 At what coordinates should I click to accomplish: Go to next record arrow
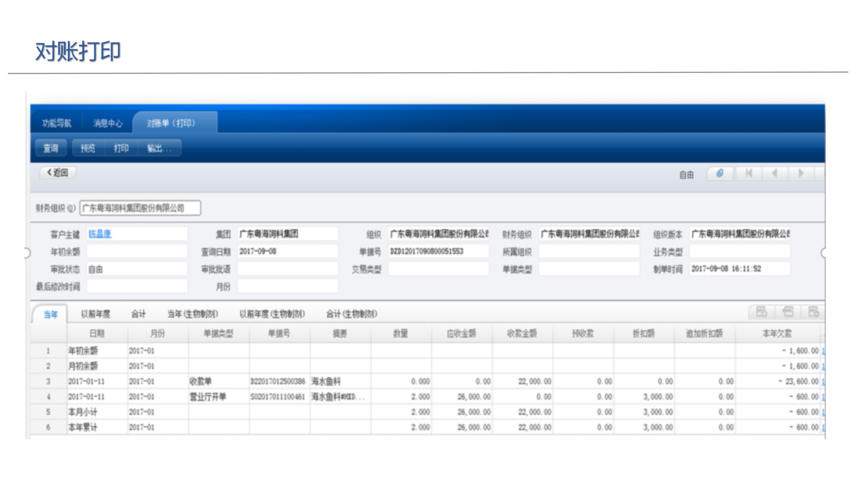[x=801, y=173]
